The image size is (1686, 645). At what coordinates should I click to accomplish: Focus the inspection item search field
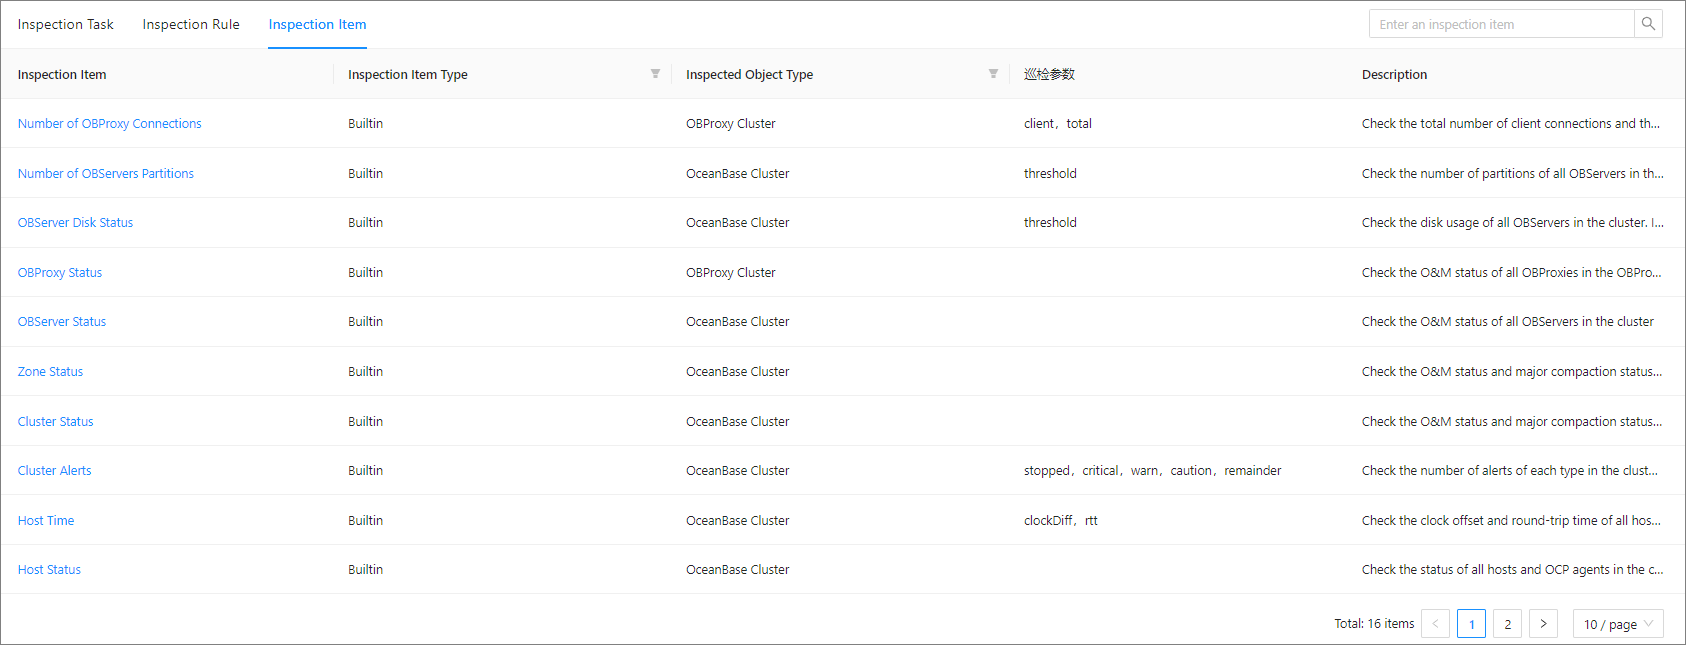pos(1500,24)
